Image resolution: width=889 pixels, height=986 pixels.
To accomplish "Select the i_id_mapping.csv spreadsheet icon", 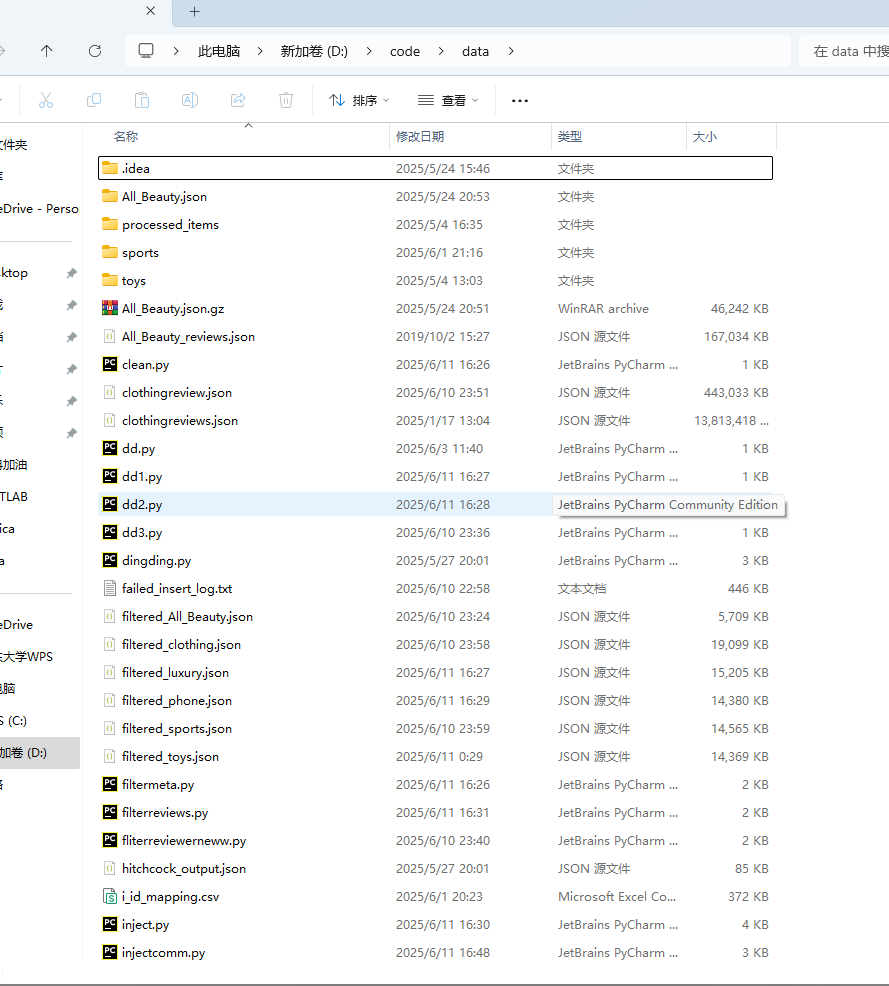I will [x=110, y=896].
